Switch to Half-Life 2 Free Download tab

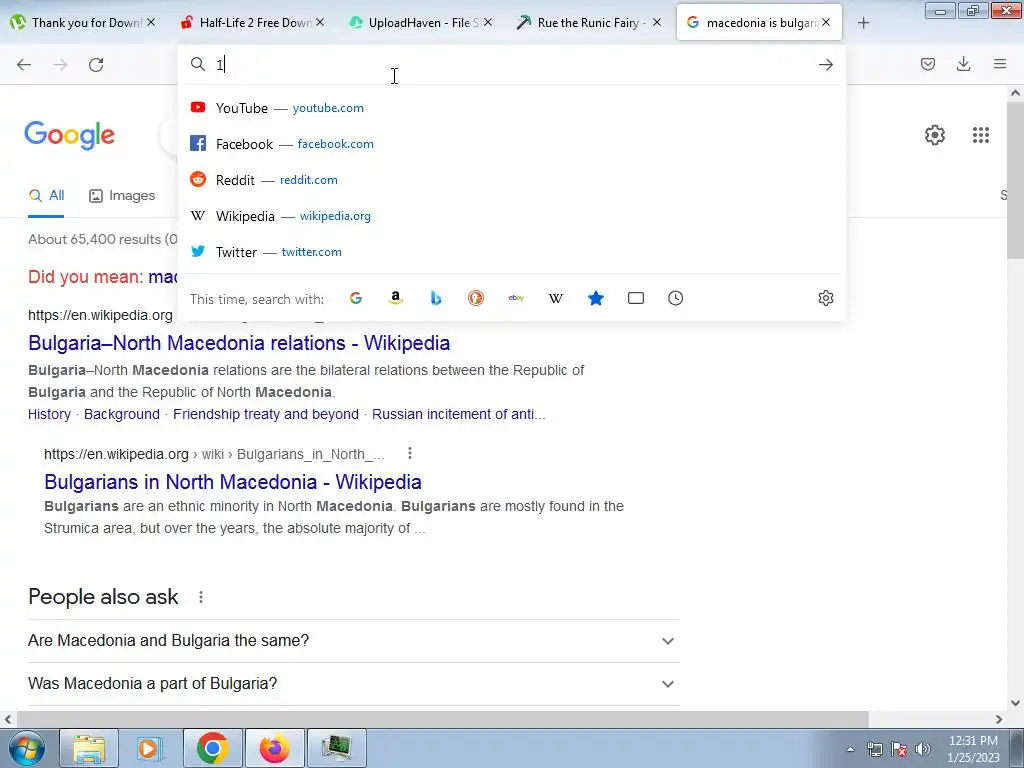pyautogui.click(x=248, y=23)
